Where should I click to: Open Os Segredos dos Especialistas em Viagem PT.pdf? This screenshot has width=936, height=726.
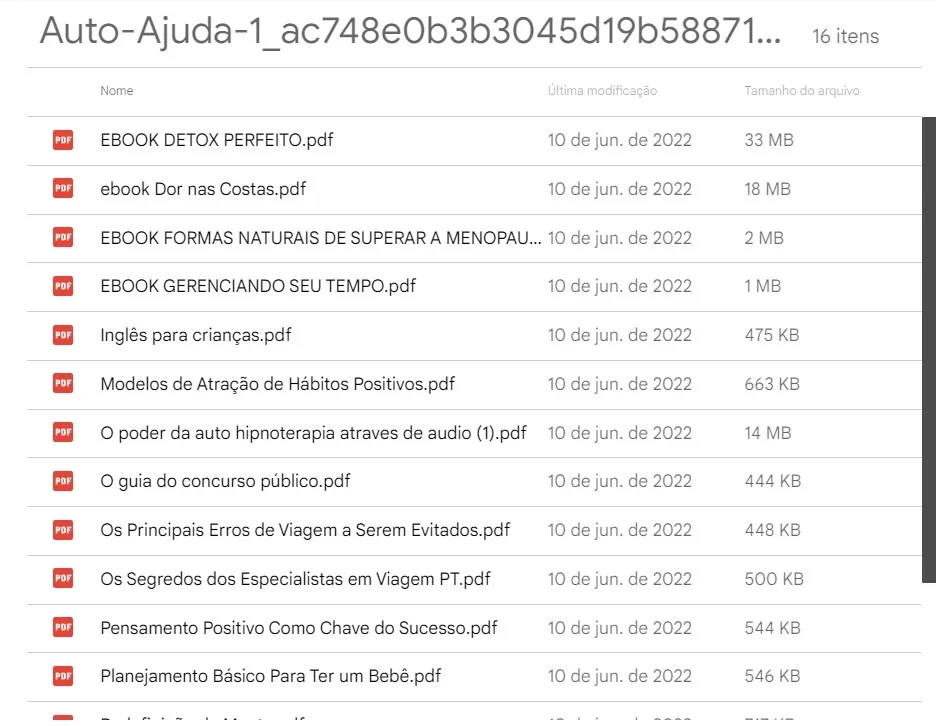click(x=295, y=579)
